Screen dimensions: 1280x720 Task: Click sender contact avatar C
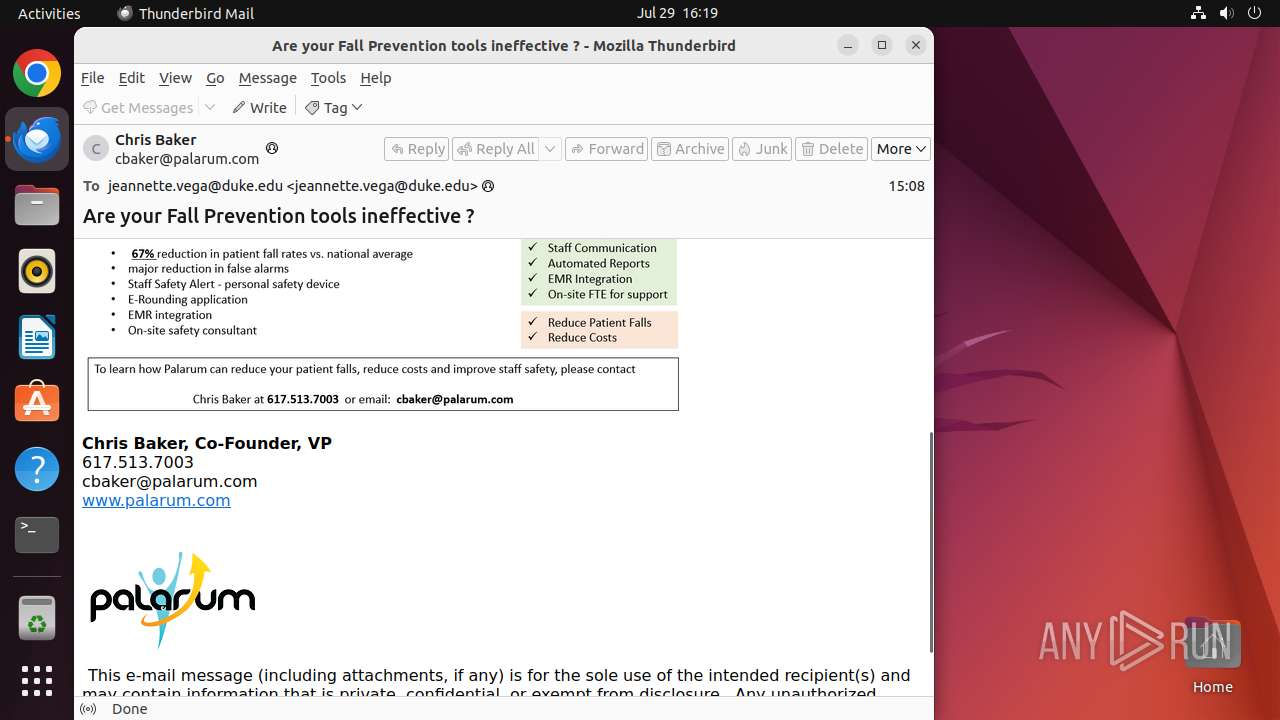click(x=96, y=149)
